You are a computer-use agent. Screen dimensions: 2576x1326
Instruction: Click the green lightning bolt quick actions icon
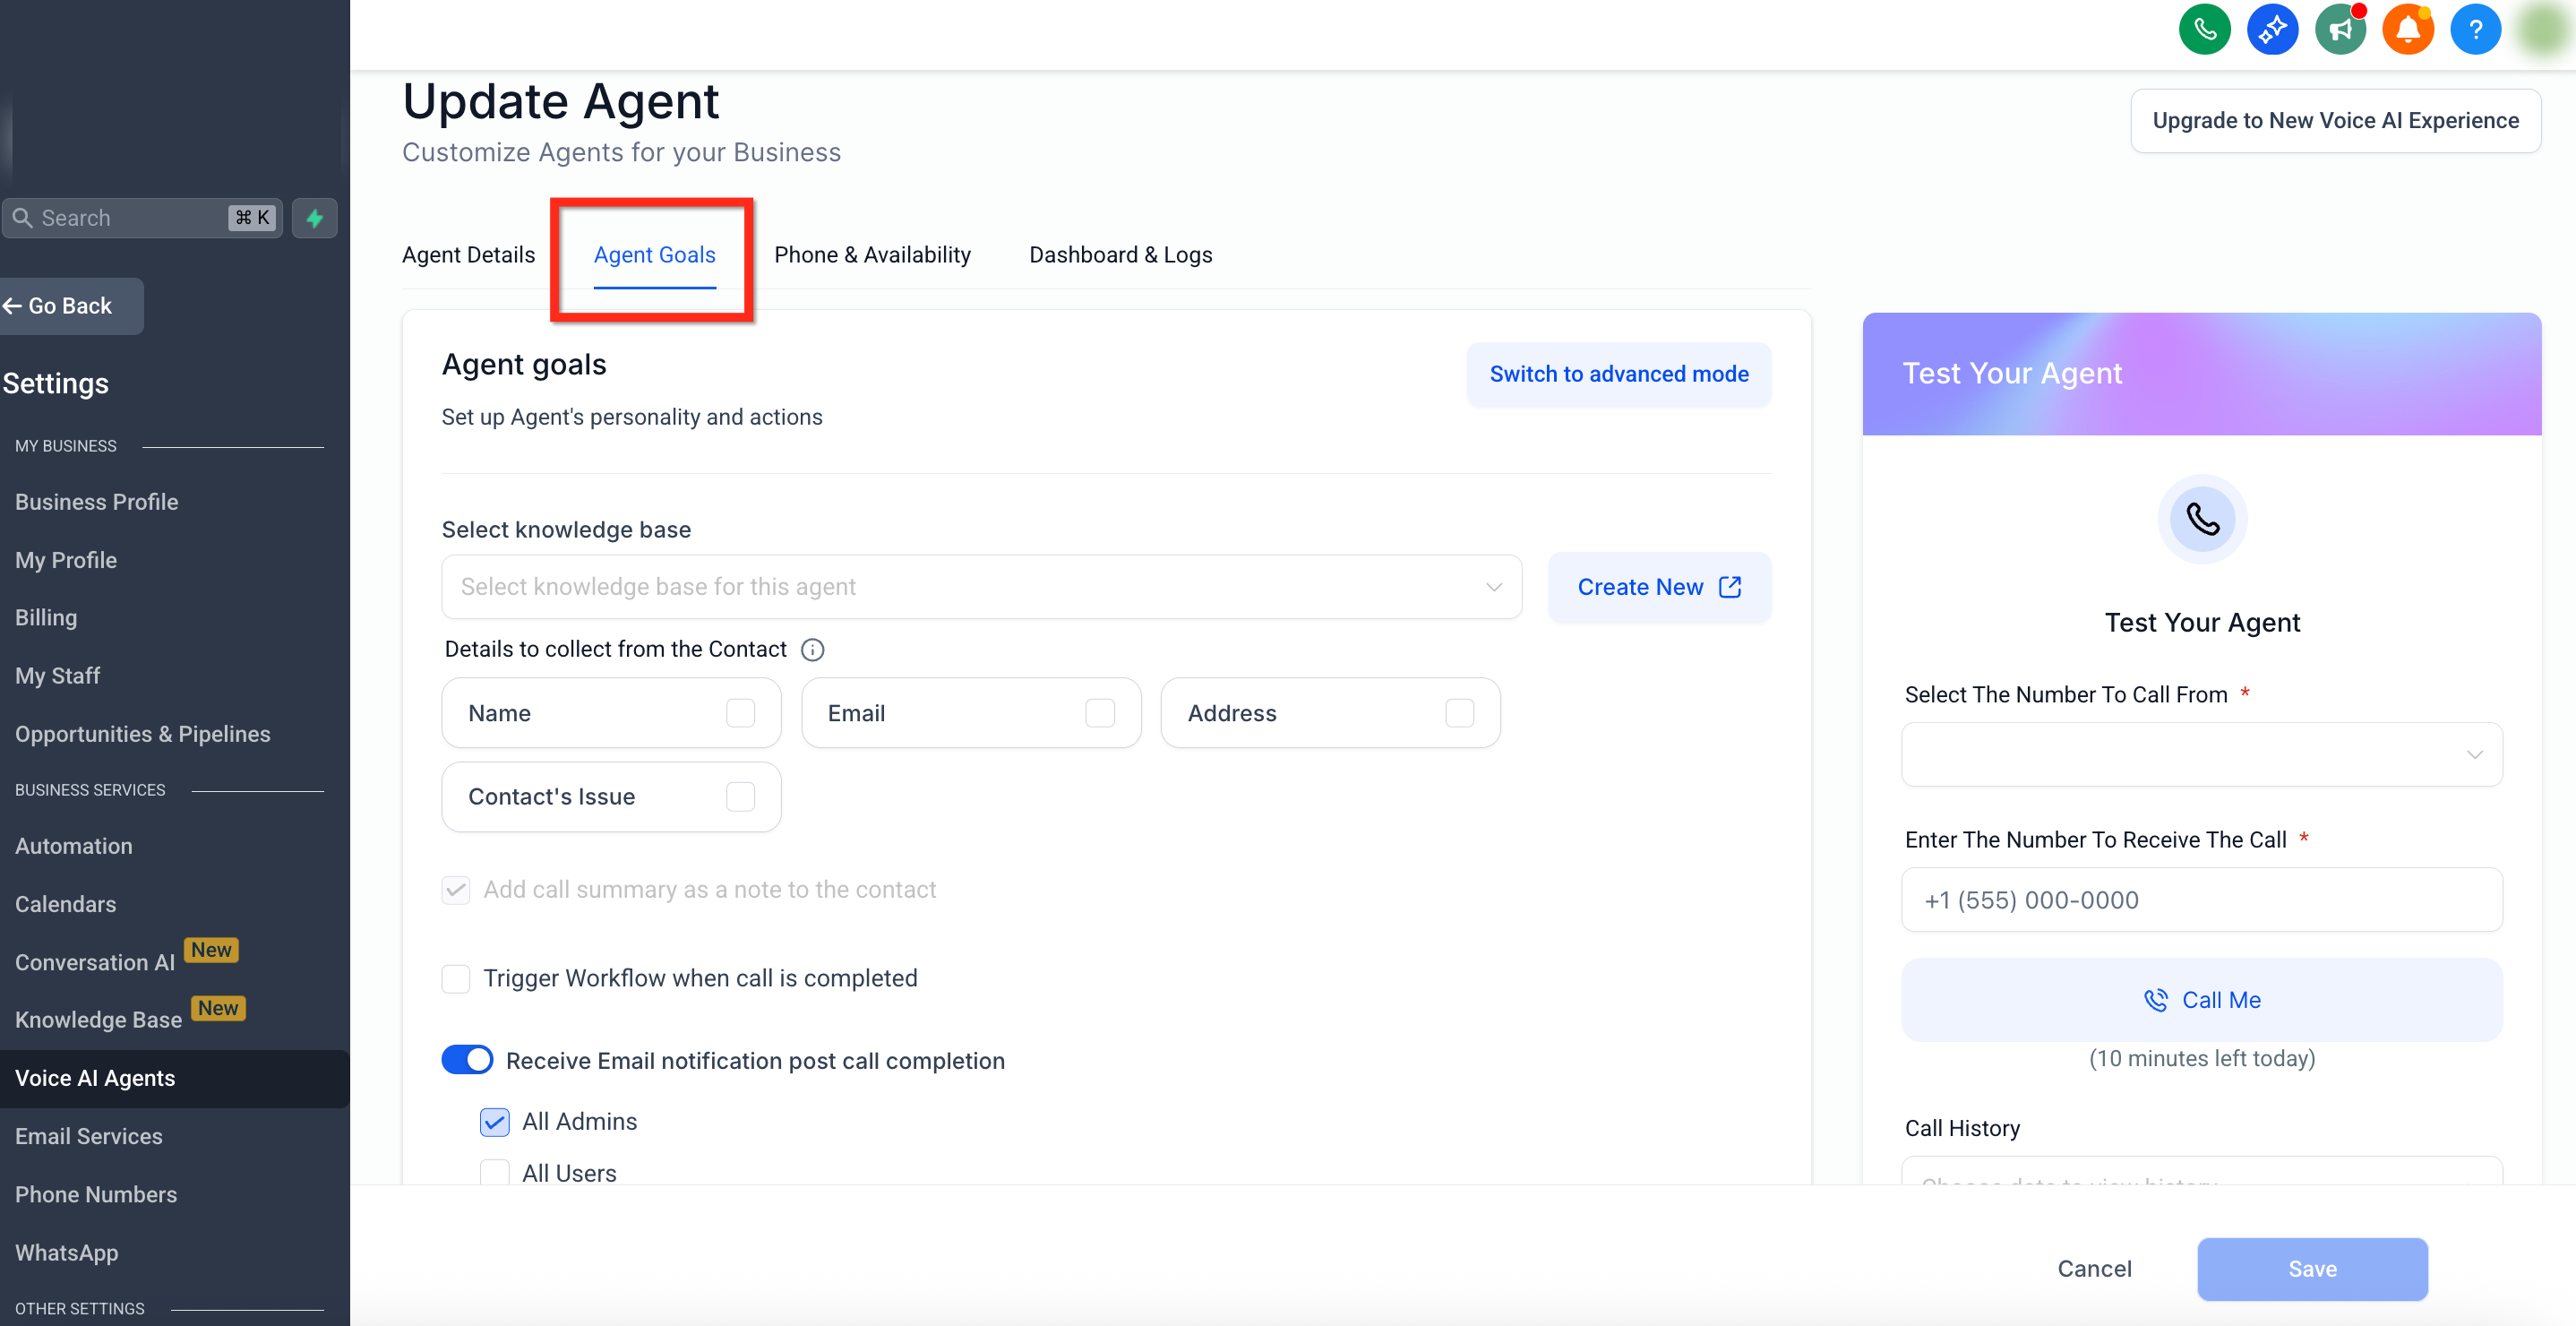315,218
